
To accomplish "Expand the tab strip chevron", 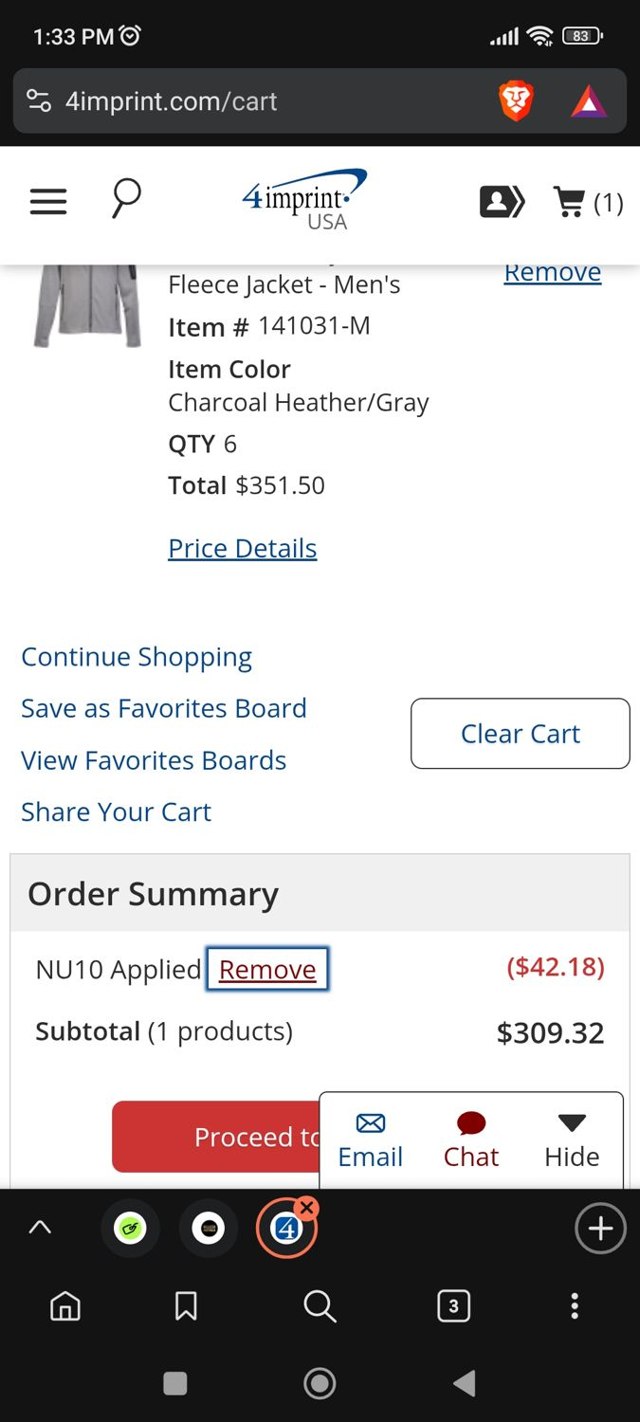I will point(40,1228).
